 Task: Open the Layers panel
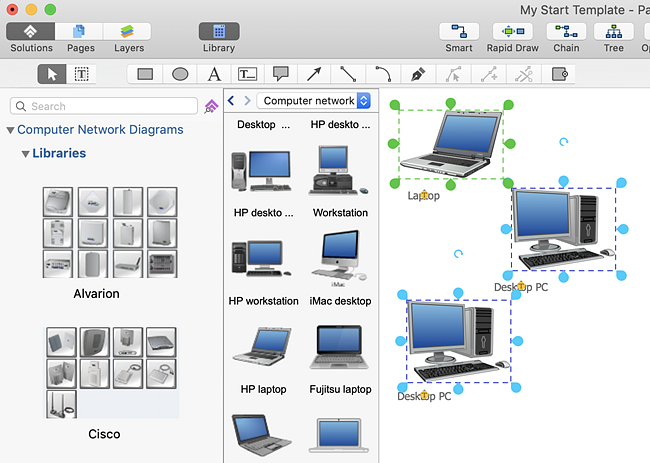tap(127, 32)
